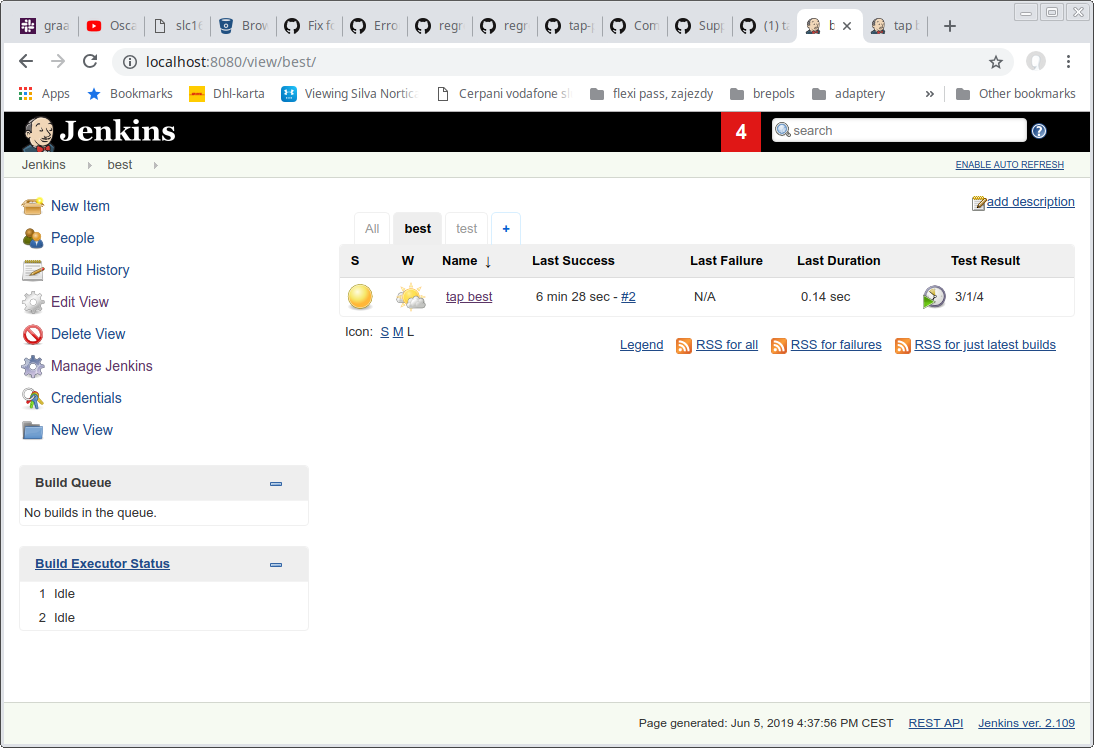Click the Jenkins butler logo
This screenshot has width=1094, height=748.
(x=38, y=133)
